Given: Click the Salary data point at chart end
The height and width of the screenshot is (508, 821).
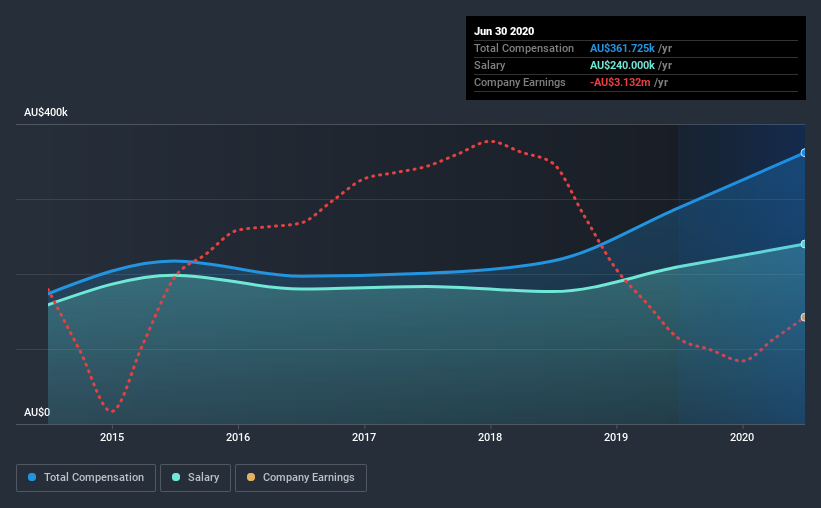Looking at the screenshot, I should [x=803, y=244].
